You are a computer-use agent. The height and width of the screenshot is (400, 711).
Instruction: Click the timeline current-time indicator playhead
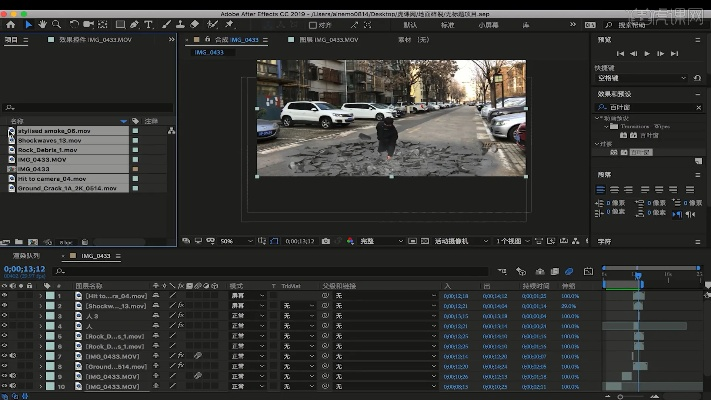pos(637,275)
